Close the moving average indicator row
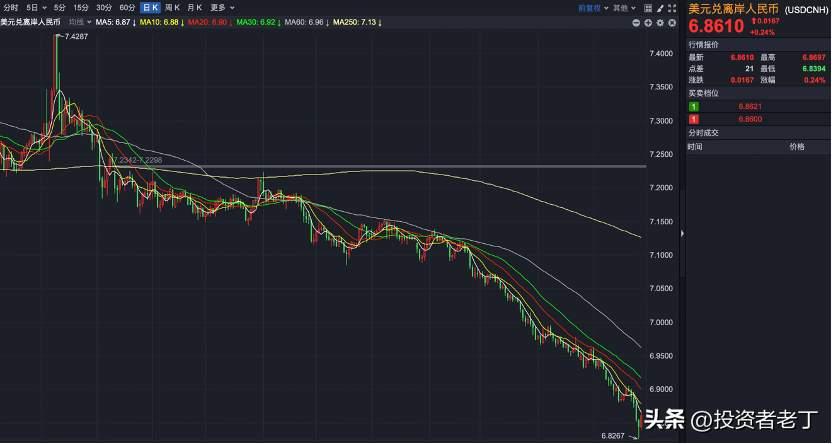Image resolution: width=832 pixels, height=444 pixels. click(672, 23)
